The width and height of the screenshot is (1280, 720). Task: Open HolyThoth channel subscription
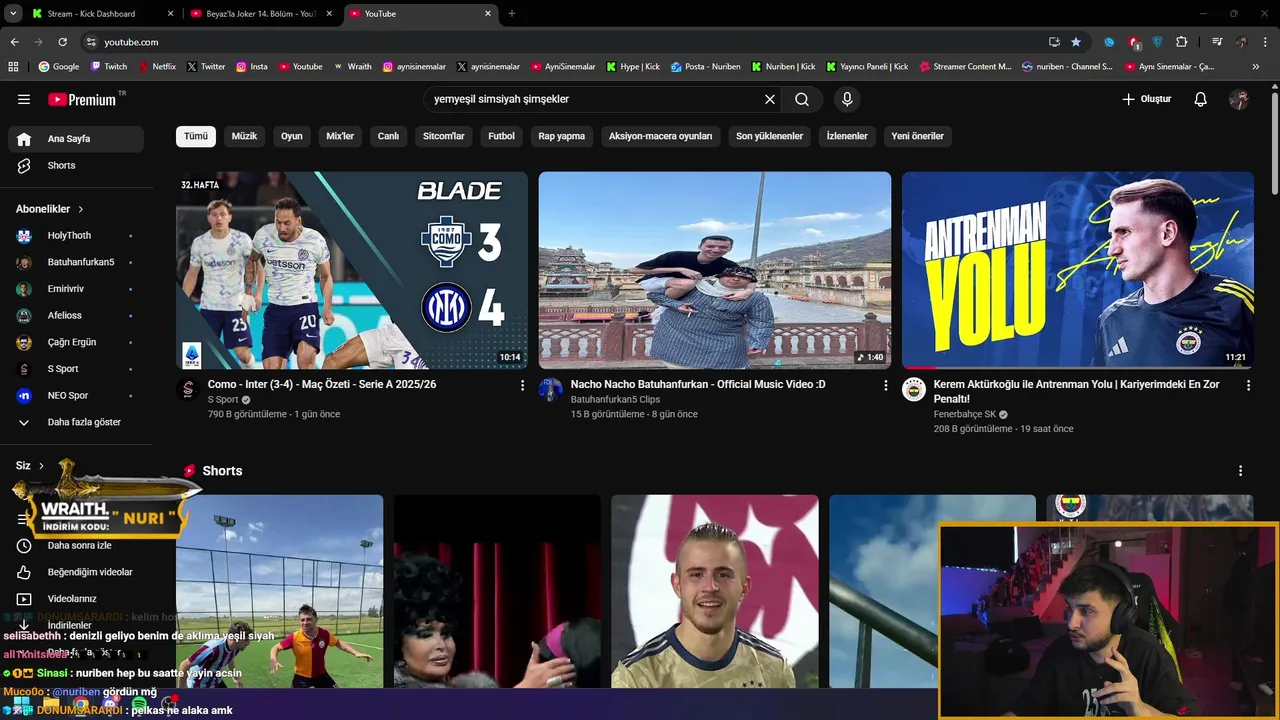coord(76,235)
